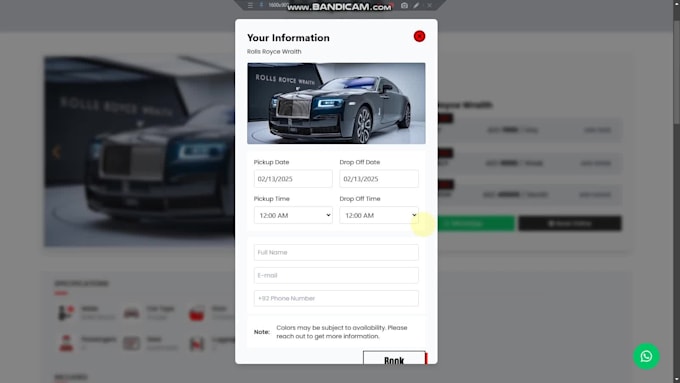Click the Bandicam recording bar X icon
Screen dimensions: 680x383
pyautogui.click(x=429, y=5)
